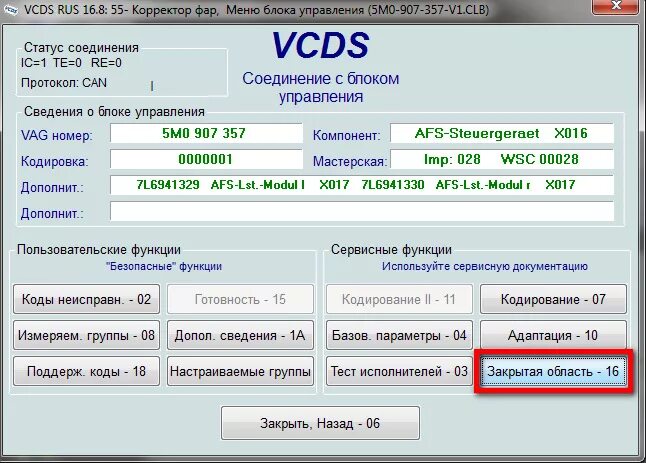The image size is (646, 463).
Task: Click VAG номер field '5M0 907 357'
Action: tap(206, 133)
